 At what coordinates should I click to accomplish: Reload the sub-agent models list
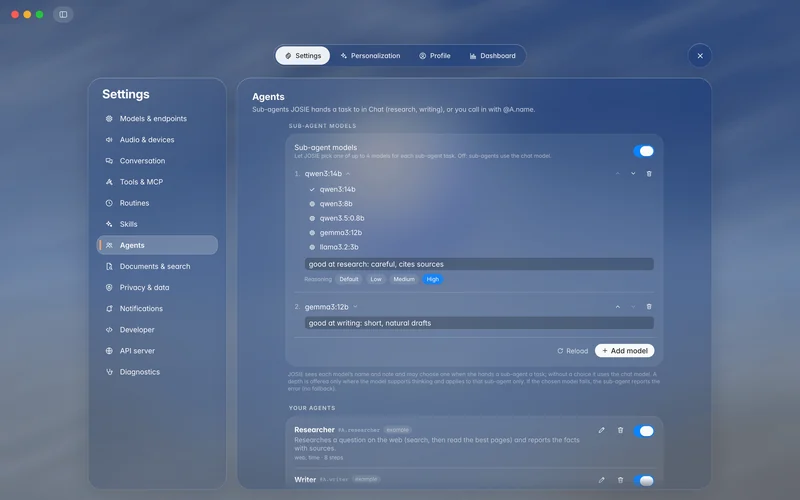coord(572,351)
